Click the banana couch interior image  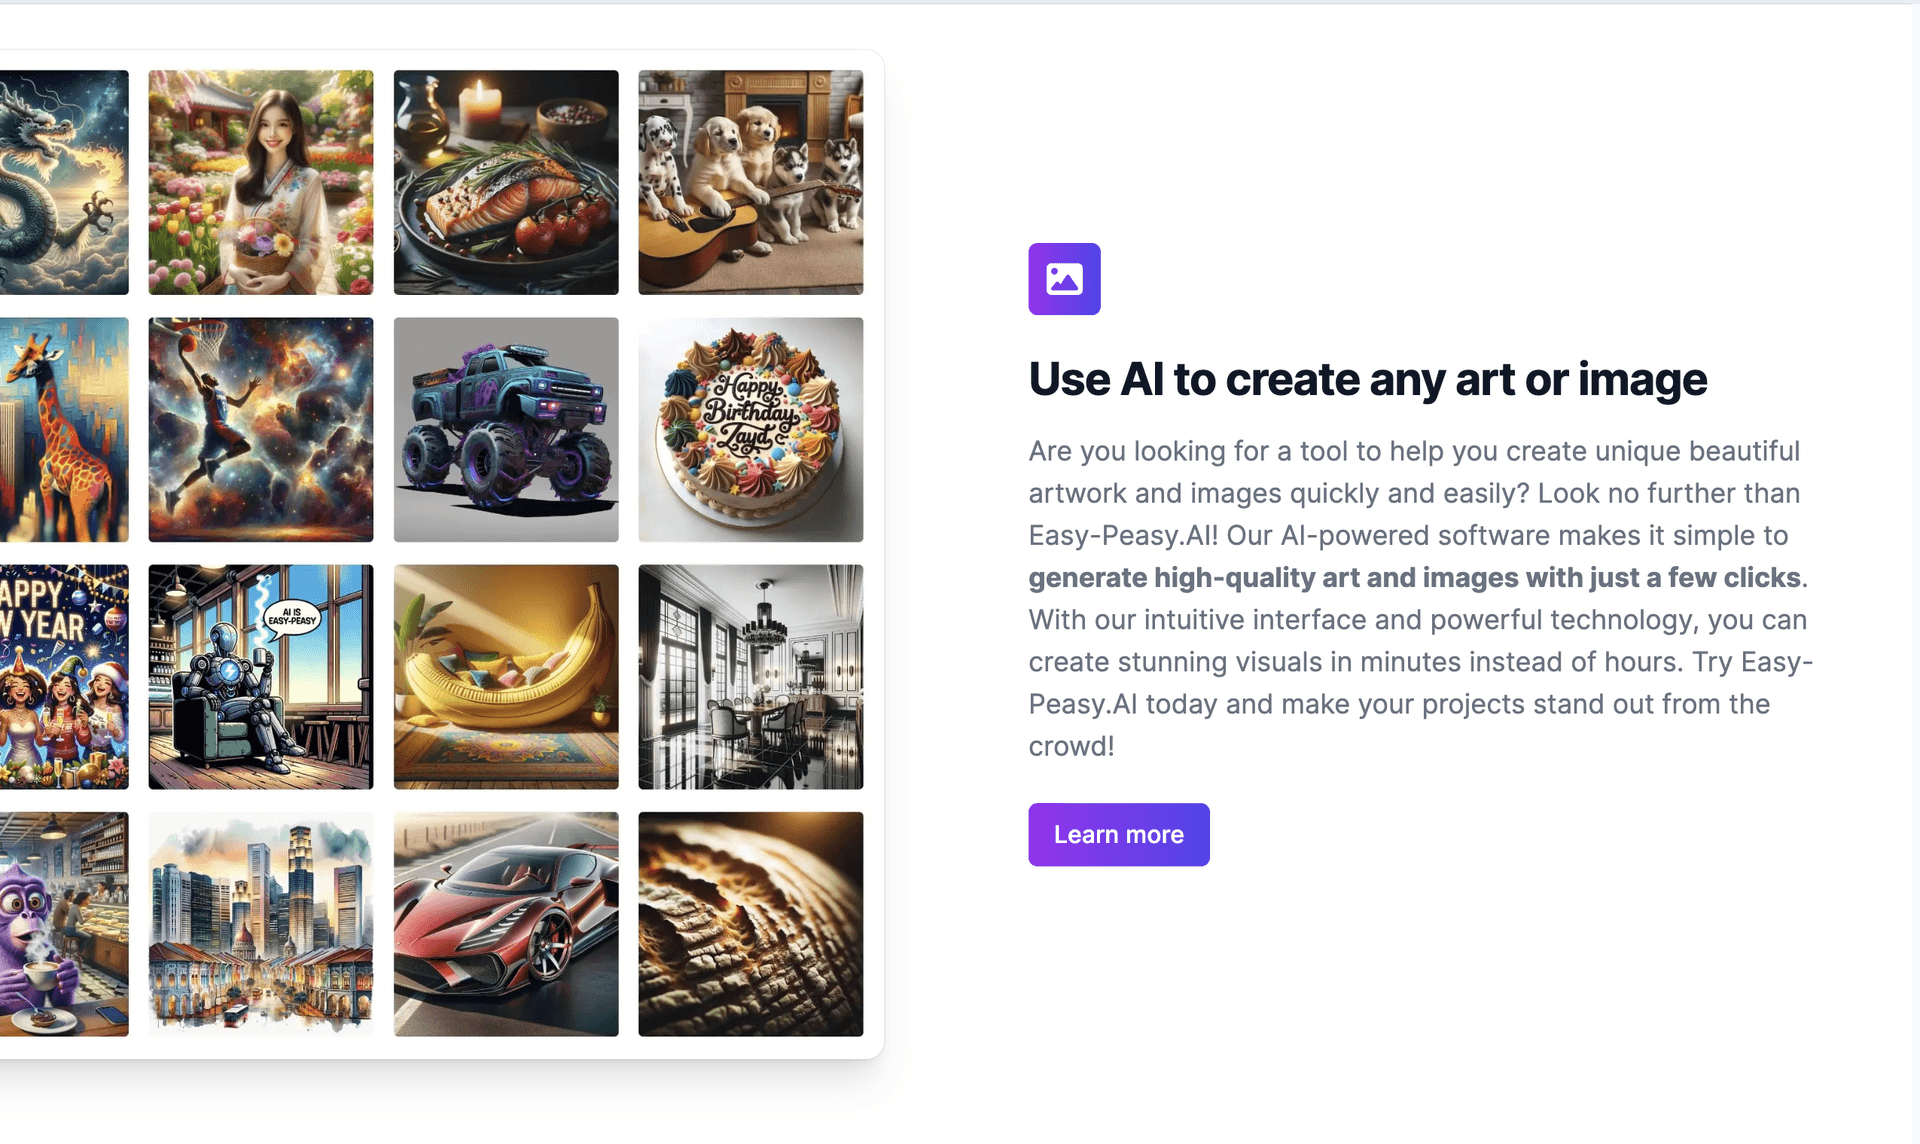pos(504,677)
